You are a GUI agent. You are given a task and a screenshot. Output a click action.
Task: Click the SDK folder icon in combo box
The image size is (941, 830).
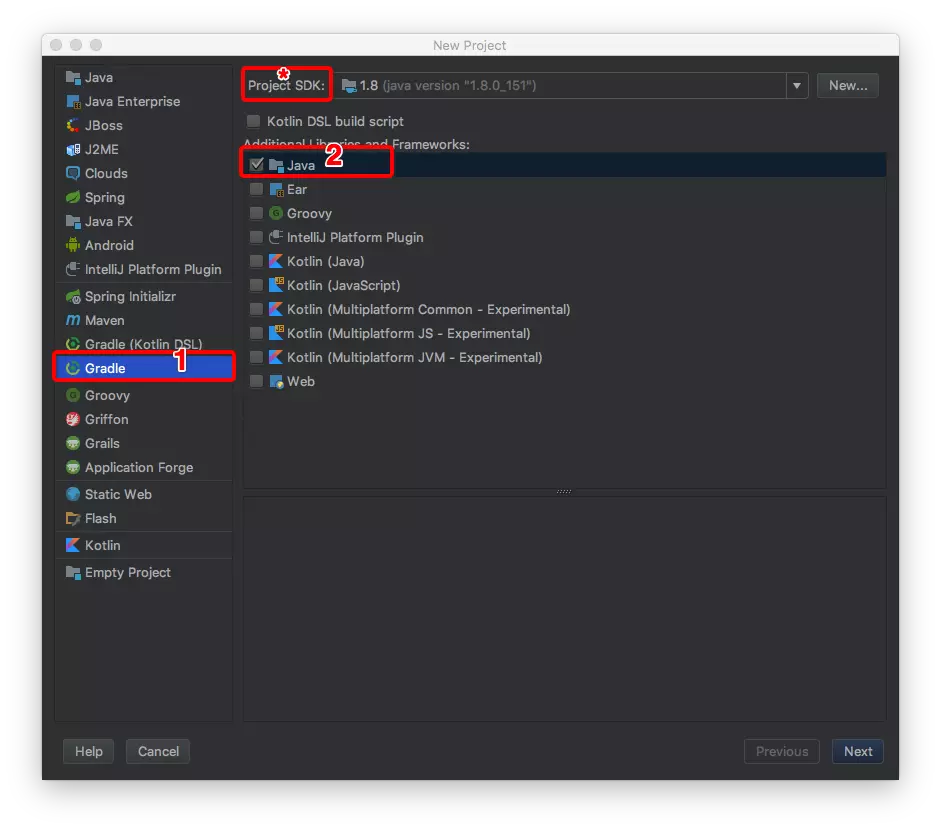pos(349,86)
